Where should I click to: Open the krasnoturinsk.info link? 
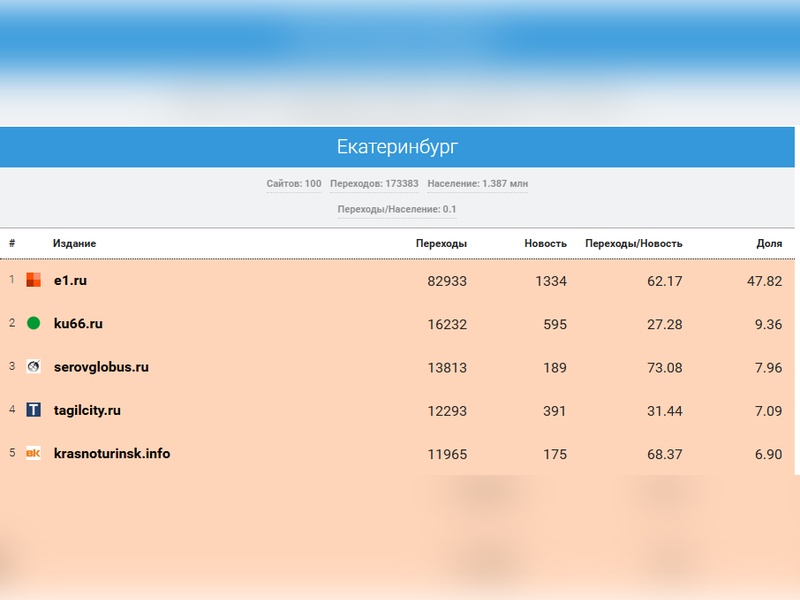tap(112, 453)
